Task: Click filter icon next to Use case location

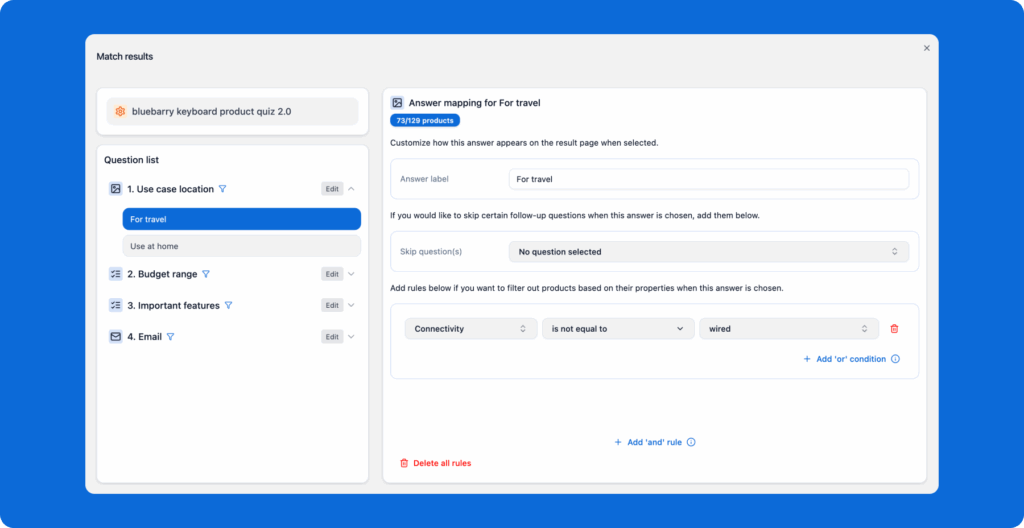Action: pos(223,189)
